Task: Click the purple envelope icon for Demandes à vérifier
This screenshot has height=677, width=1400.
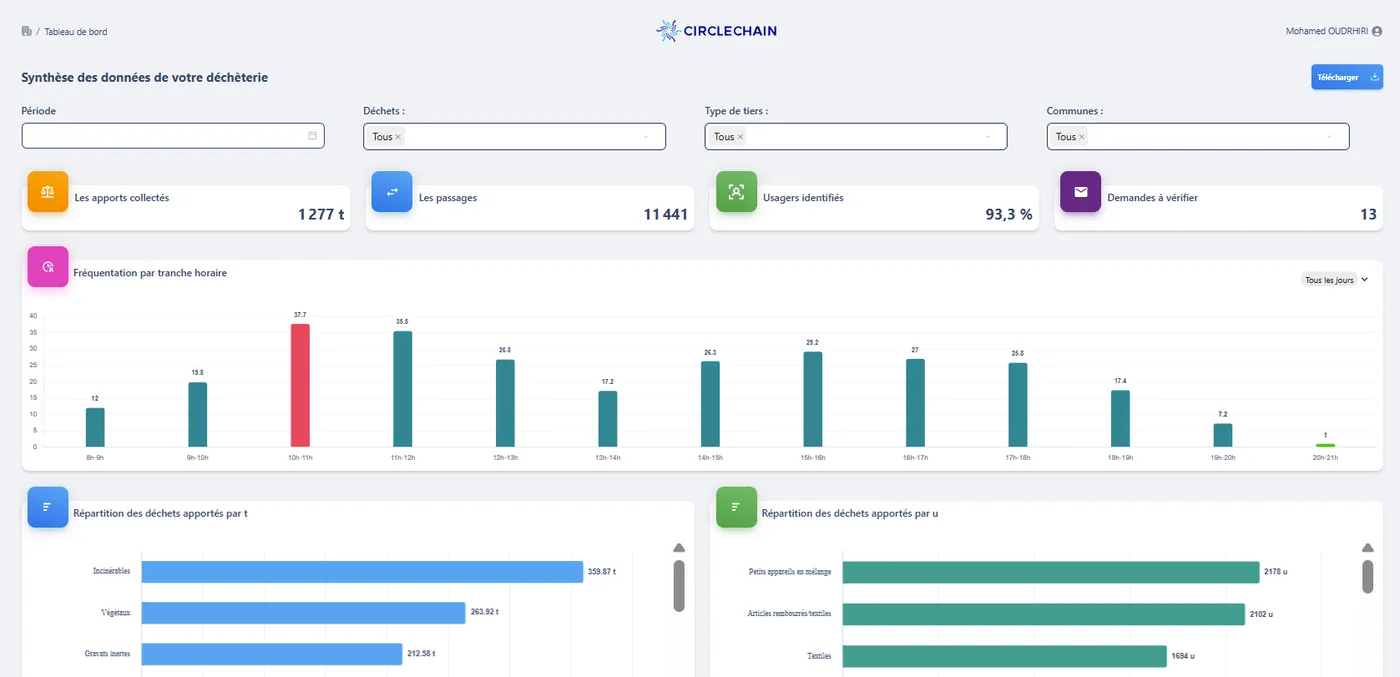Action: point(1080,191)
